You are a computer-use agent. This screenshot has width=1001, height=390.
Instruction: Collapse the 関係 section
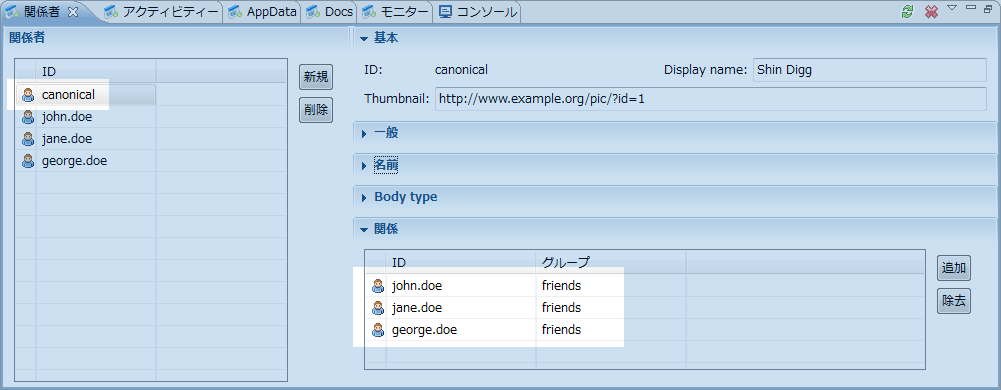[365, 229]
